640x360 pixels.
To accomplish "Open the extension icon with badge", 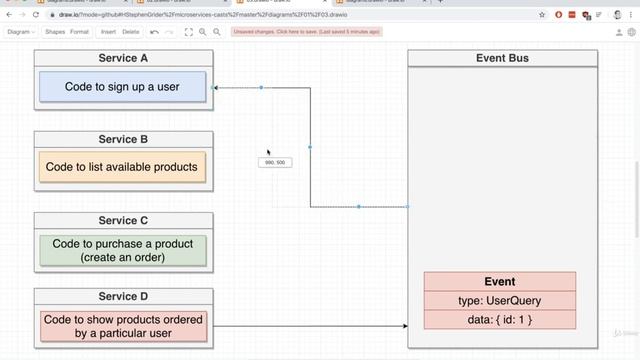I will pos(587,16).
